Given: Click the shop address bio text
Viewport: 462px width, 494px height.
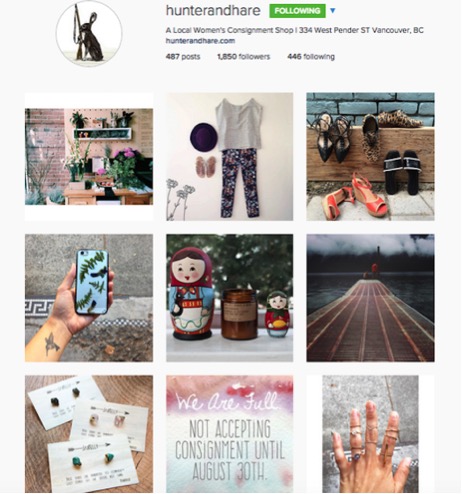Looking at the screenshot, I should tap(295, 30).
